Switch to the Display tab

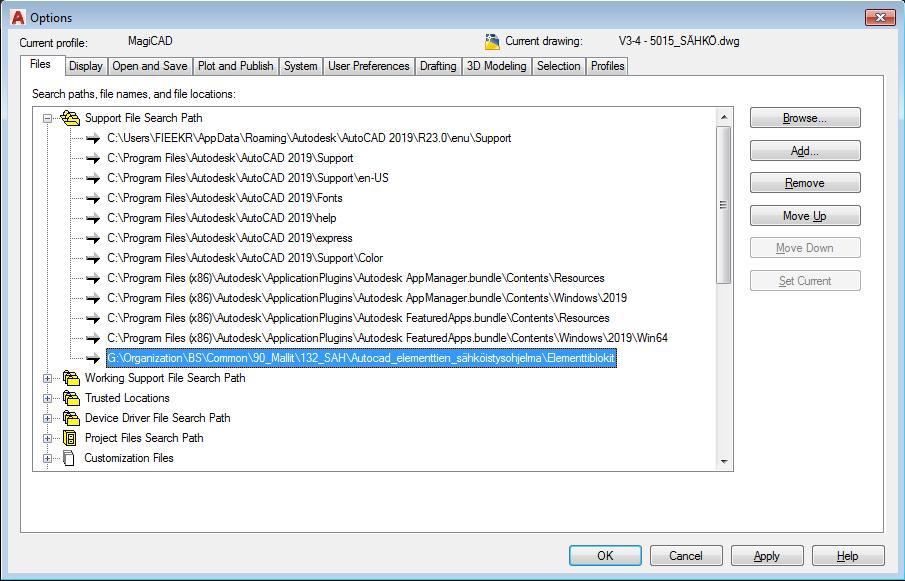point(85,66)
